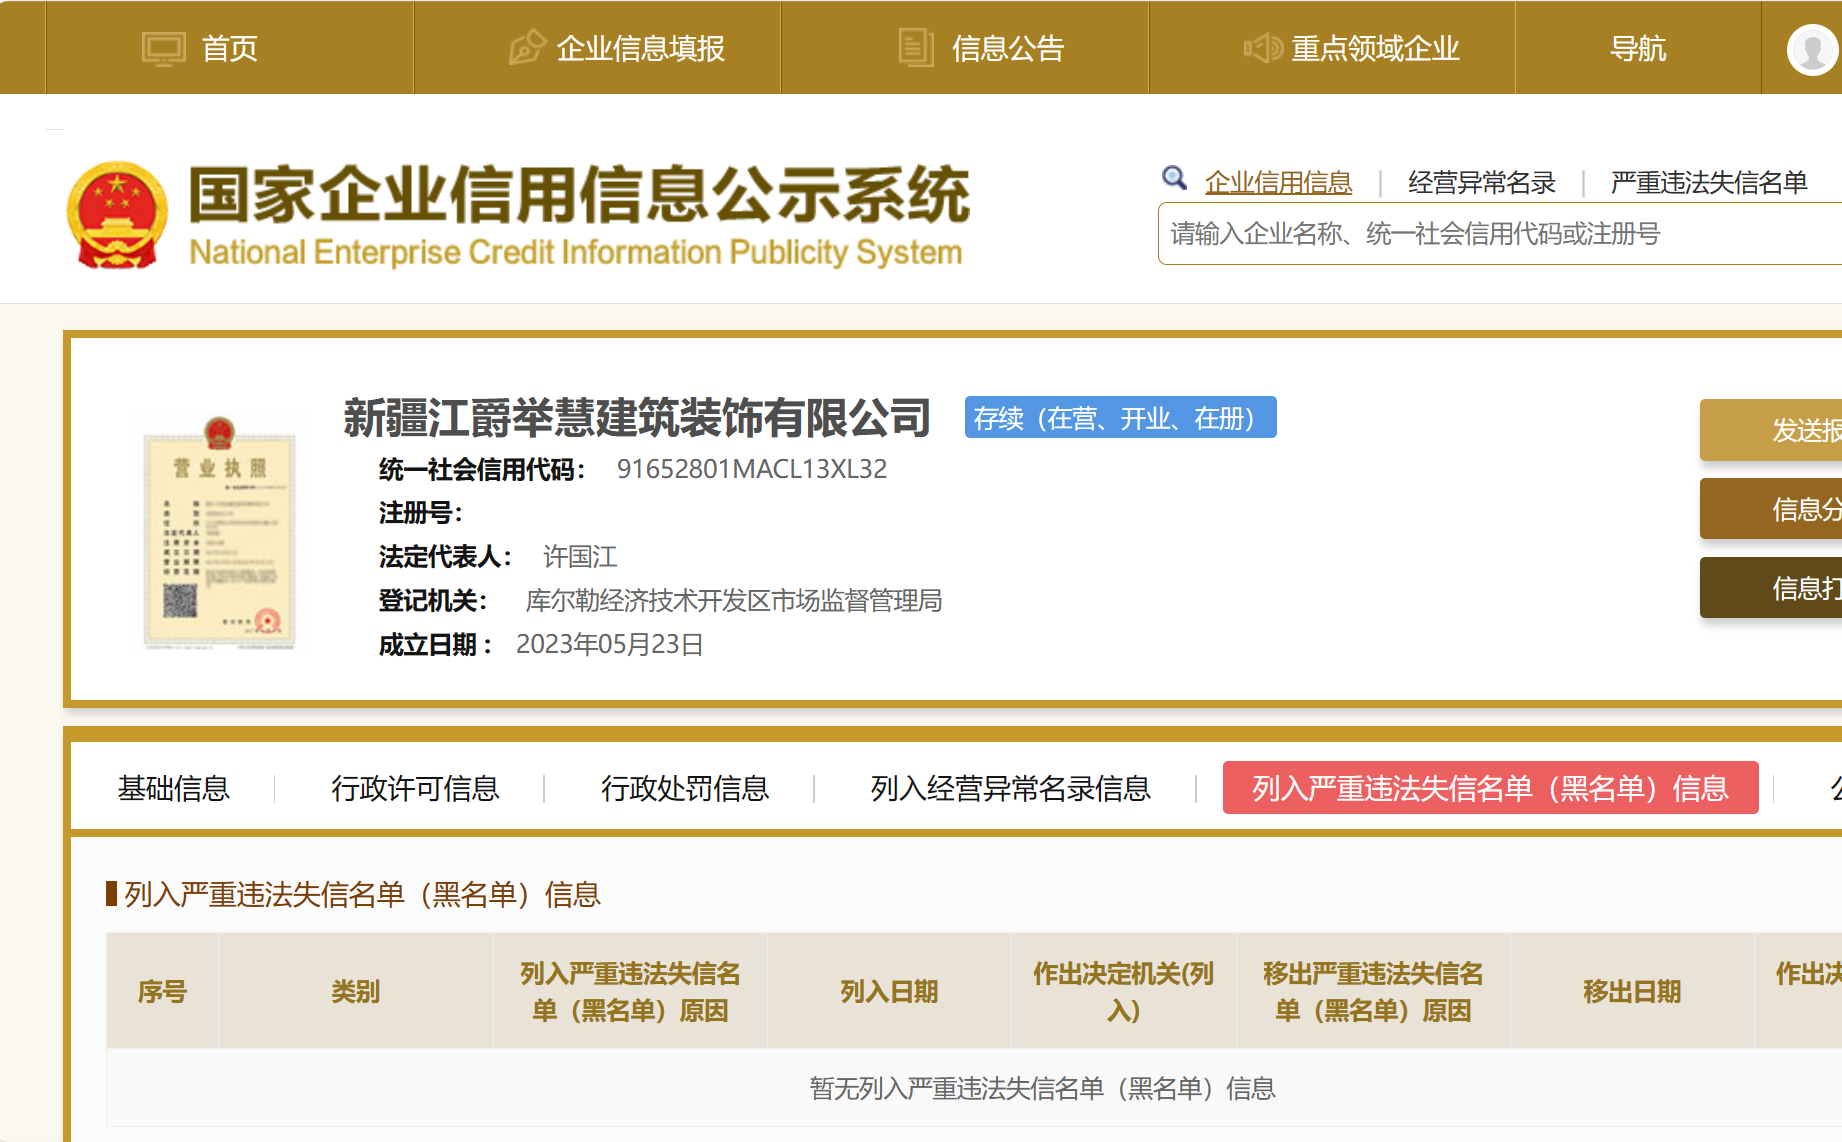Switch to the 行政处罚信息 tab
The image size is (1842, 1142).
(x=685, y=788)
